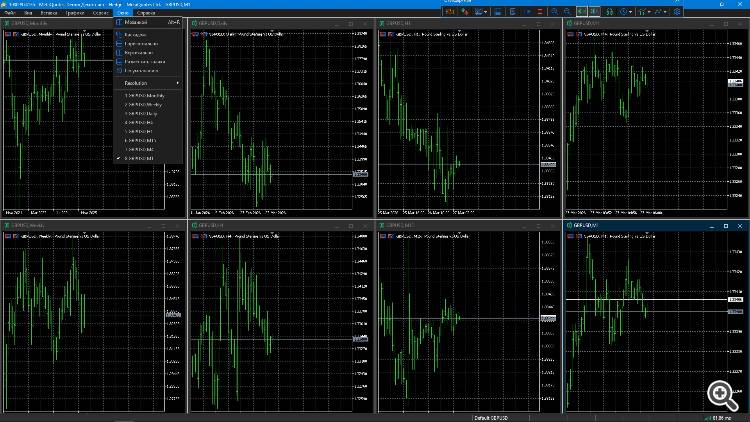
Task: Open the green Indicators list toolbar icon
Action: pos(610,11)
